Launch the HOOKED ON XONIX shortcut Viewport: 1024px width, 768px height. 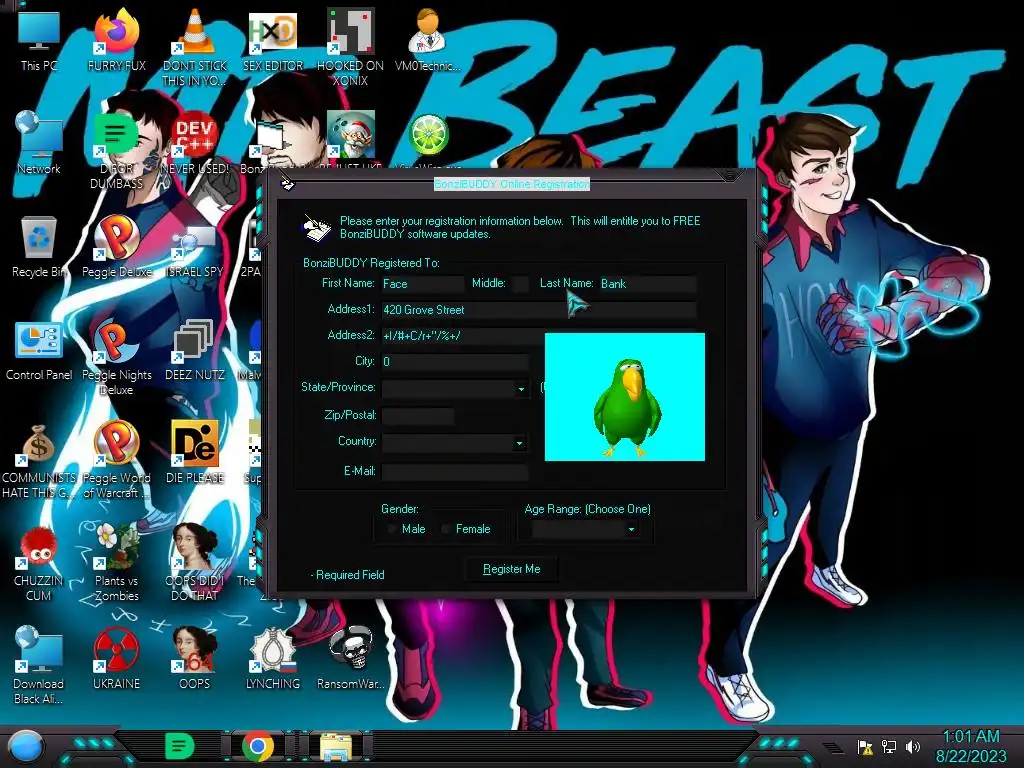(350, 47)
